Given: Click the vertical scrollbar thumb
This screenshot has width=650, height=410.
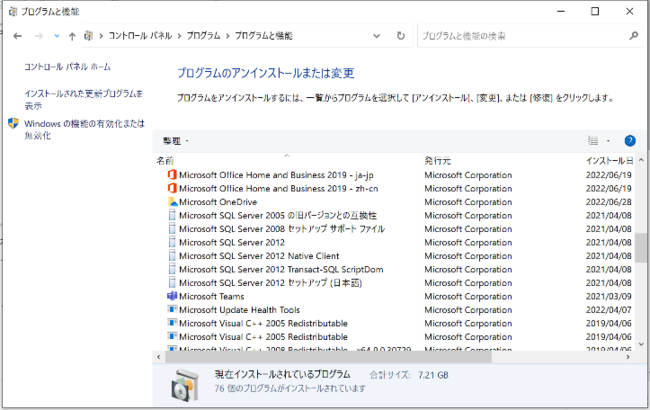Looking at the screenshot, I should click(641, 247).
